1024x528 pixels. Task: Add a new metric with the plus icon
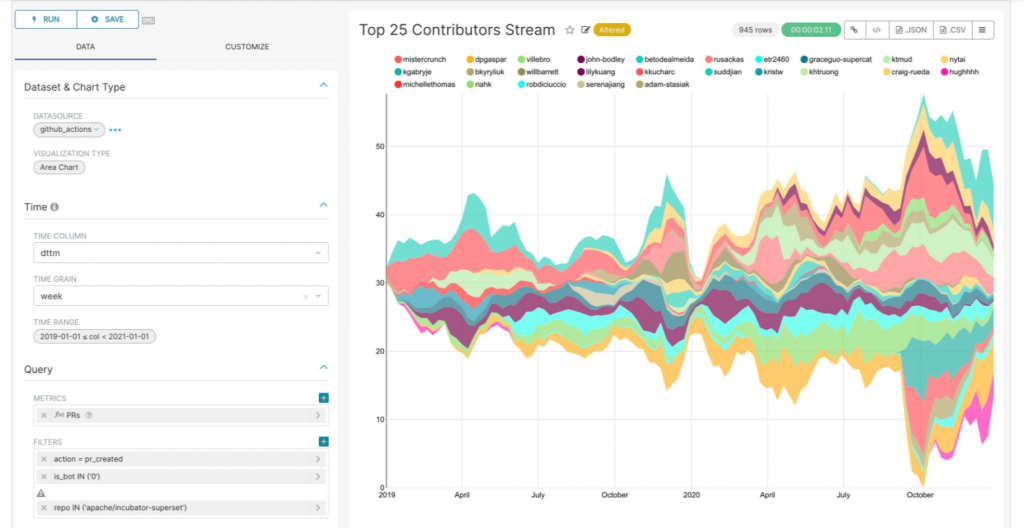pyautogui.click(x=323, y=398)
